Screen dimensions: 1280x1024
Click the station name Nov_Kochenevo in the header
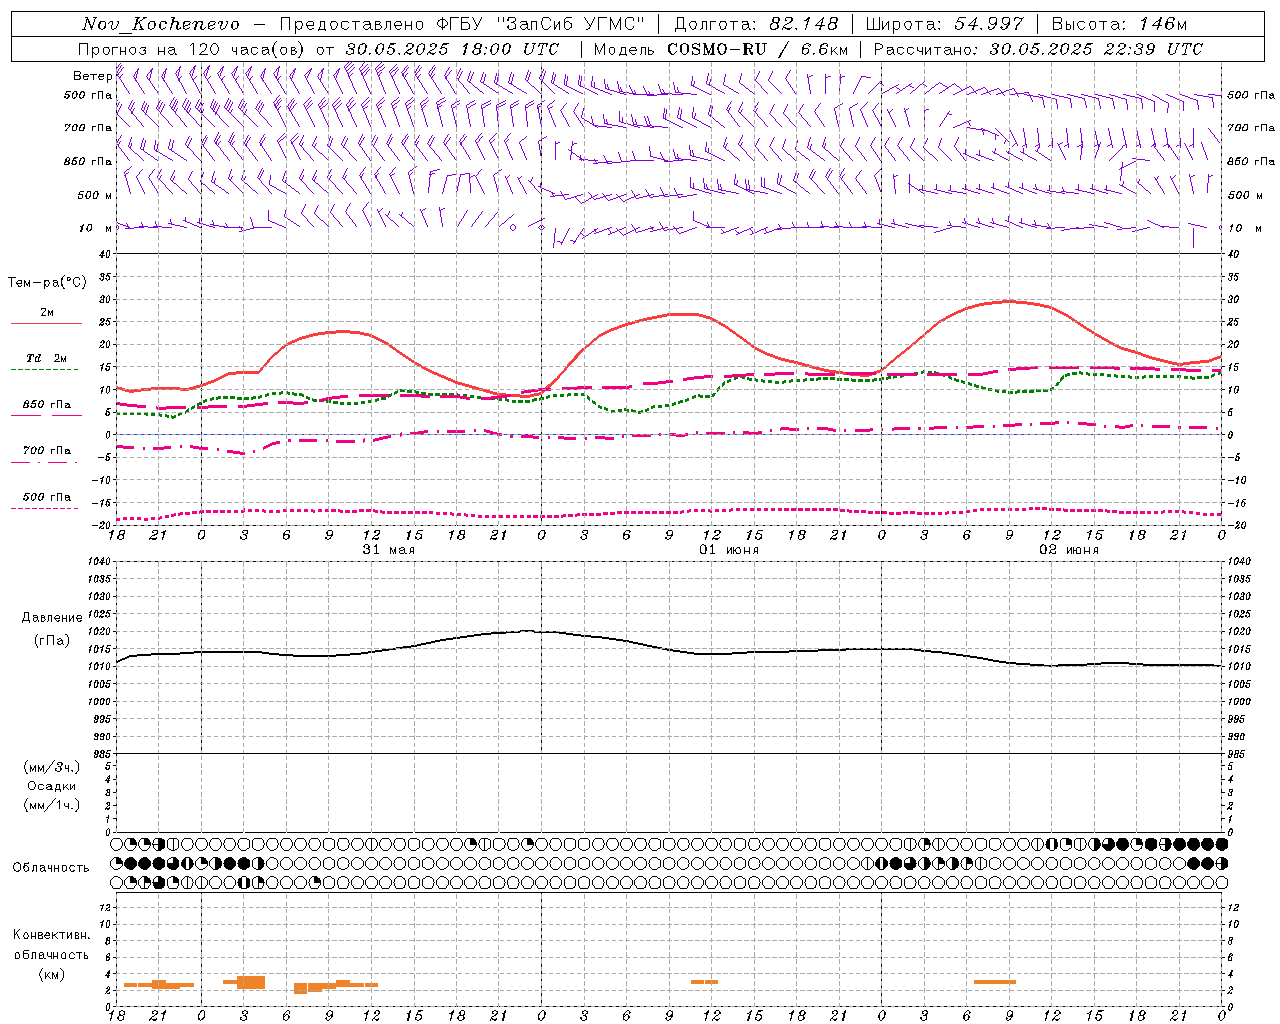(161, 24)
